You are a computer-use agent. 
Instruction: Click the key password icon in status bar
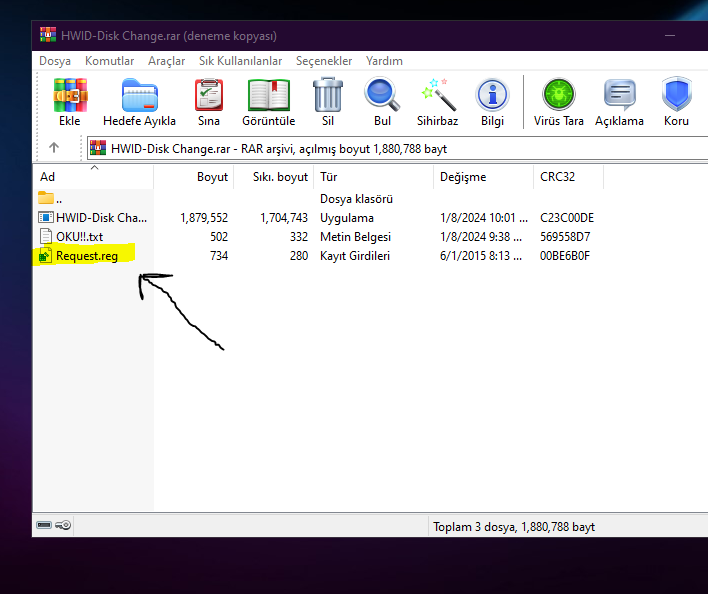(x=63, y=525)
